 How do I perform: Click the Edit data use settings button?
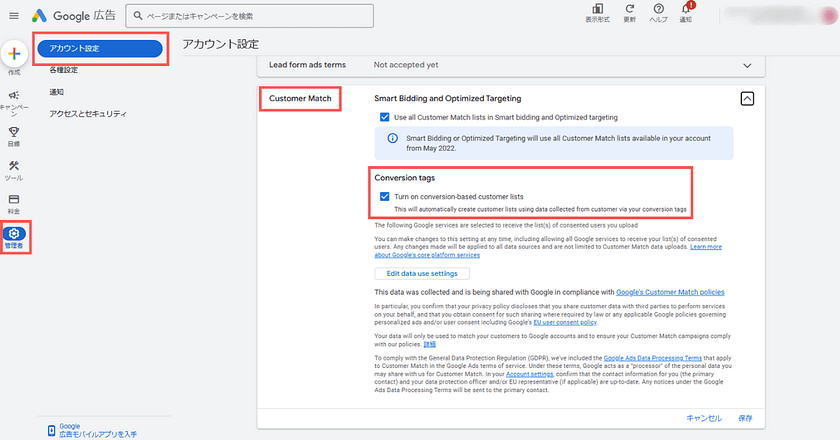tap(421, 273)
